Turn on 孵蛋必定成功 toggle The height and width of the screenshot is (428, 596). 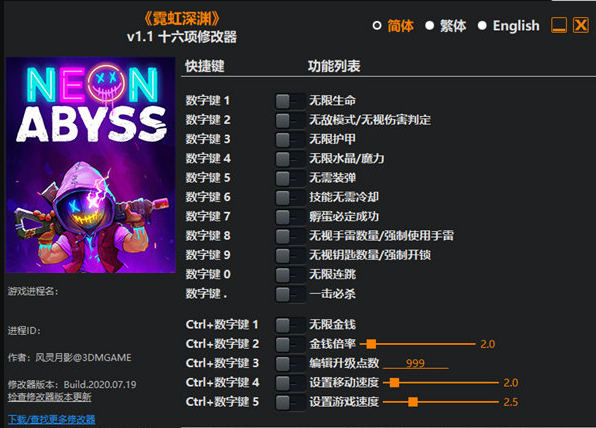[x=290, y=217]
